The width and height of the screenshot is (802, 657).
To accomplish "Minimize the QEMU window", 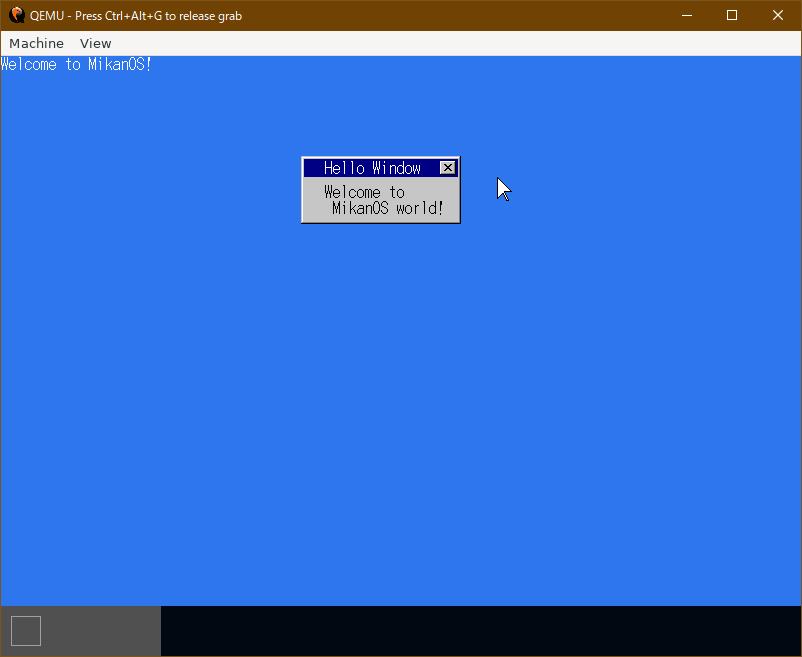I will click(687, 15).
